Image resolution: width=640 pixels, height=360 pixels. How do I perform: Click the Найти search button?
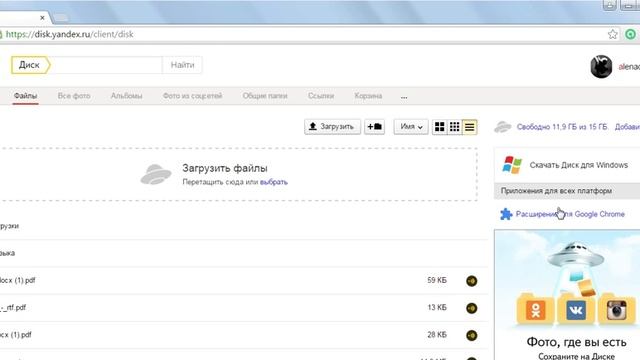tap(182, 65)
